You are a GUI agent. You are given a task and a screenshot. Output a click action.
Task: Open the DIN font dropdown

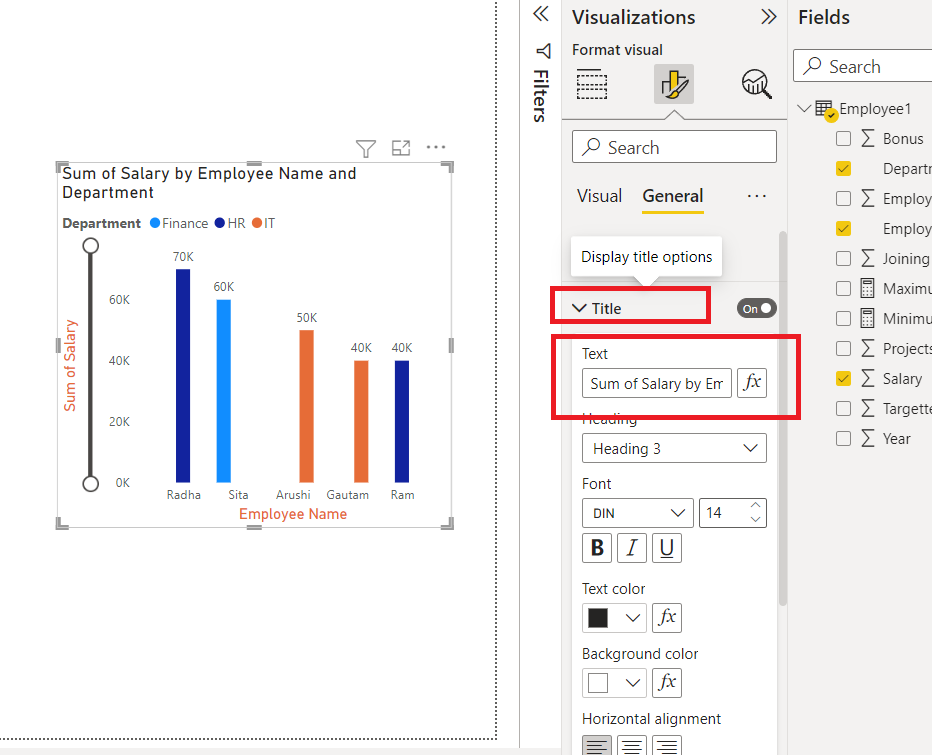pos(637,512)
